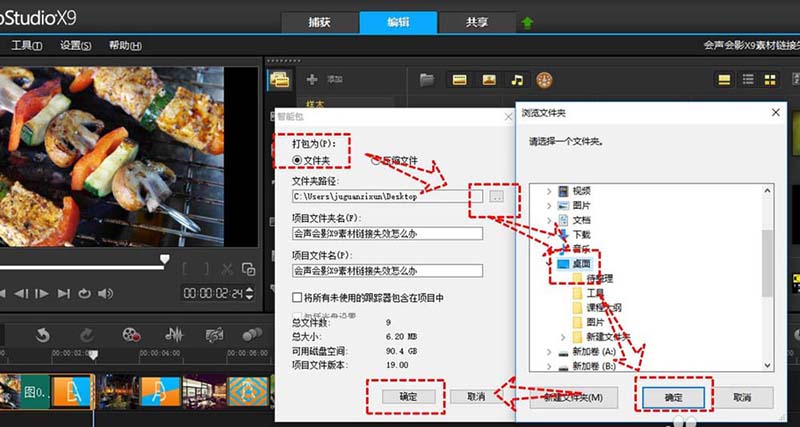The width and height of the screenshot is (800, 427).
Task: Switch library to large thumbnail strip view
Action: coord(724,80)
